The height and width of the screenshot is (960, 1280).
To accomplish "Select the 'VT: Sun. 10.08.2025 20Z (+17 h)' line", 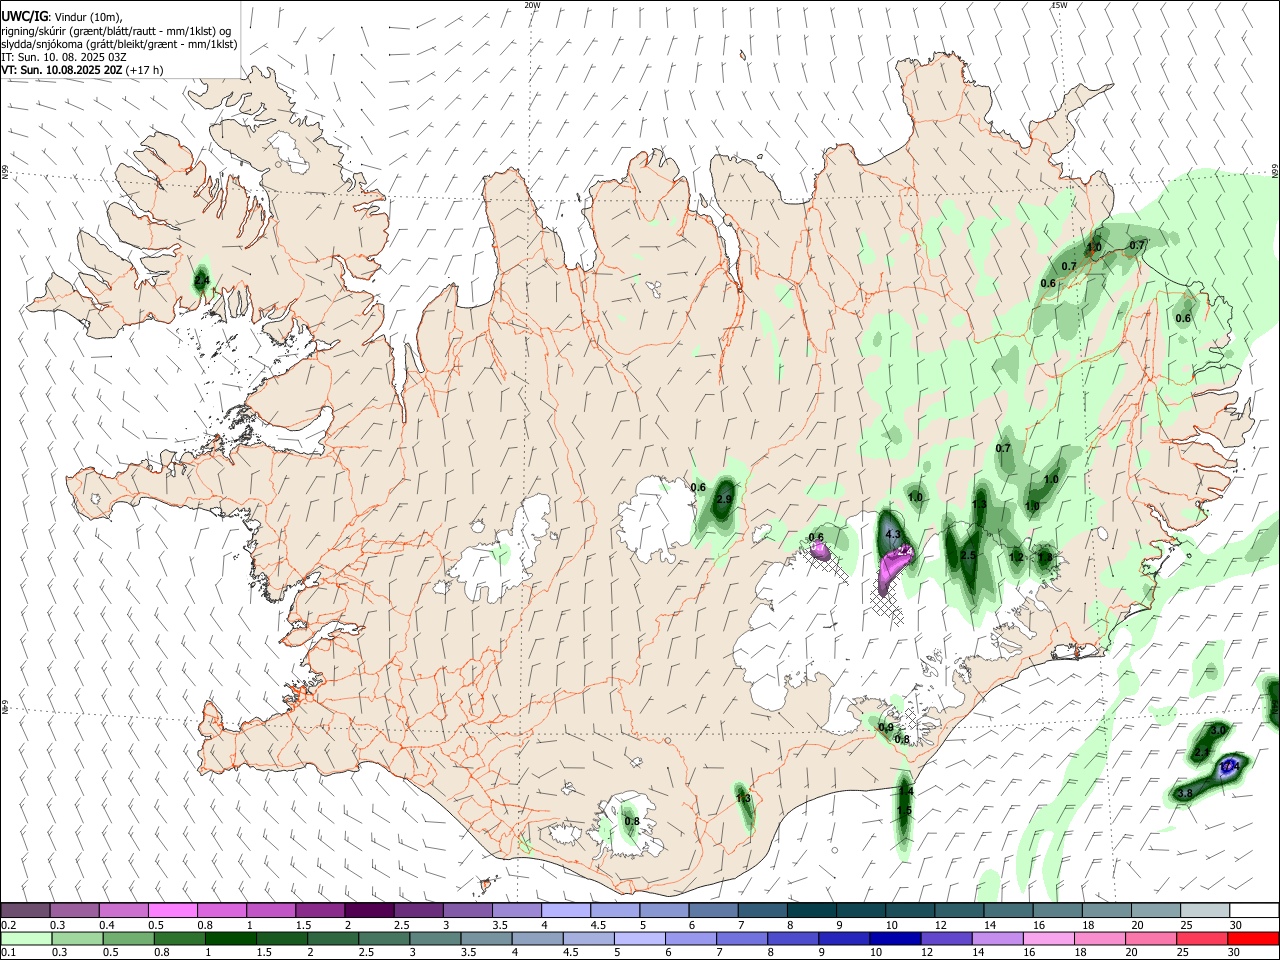I will (82, 70).
